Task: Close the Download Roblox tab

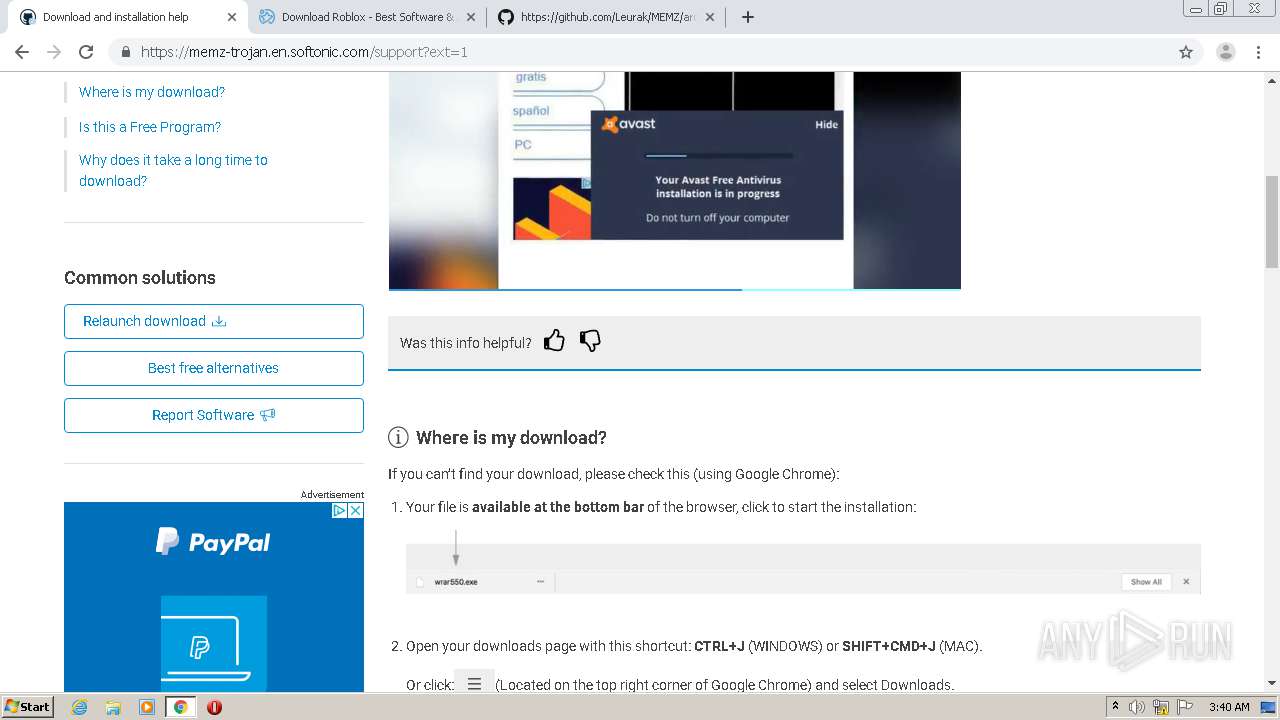Action: click(x=471, y=17)
